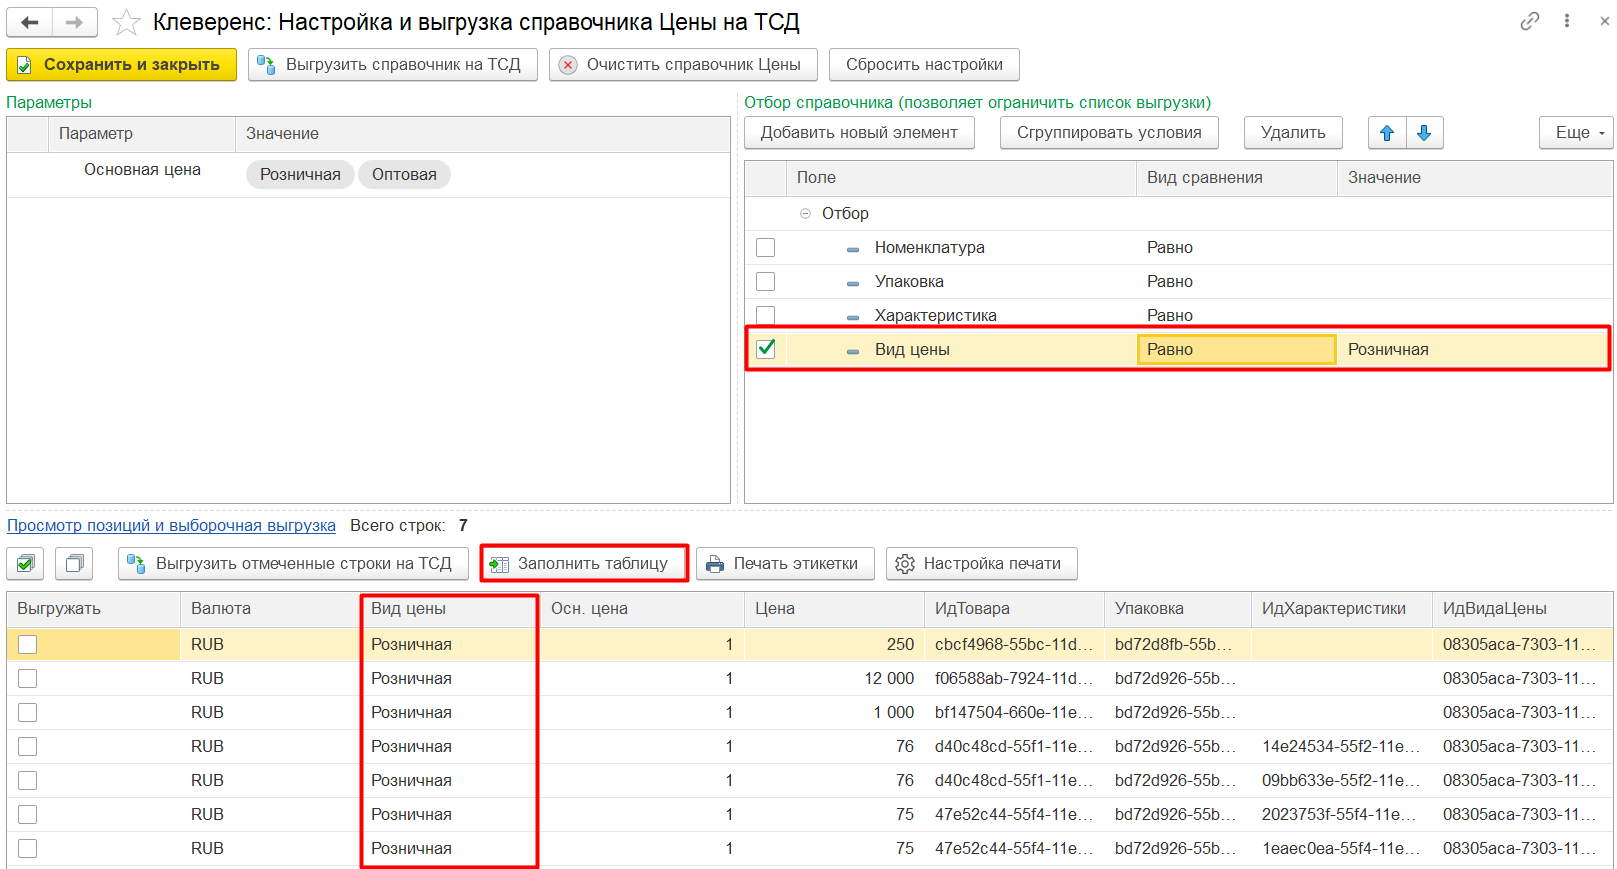Tick Выгружать checkbox for price 250 row

coord(28,645)
